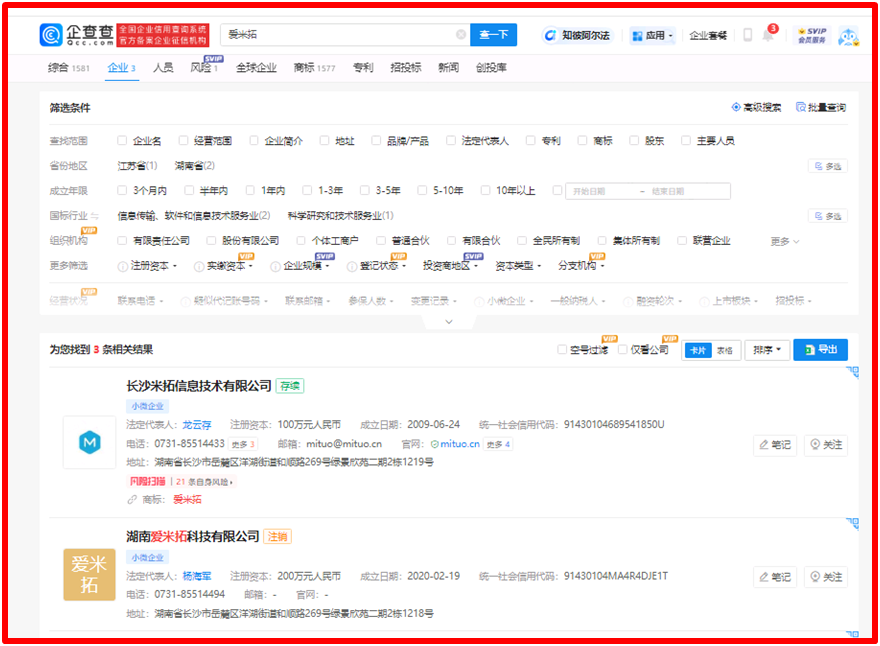Viewport: 880px width, 646px height.
Task: Open the notification bell
Action: pos(768,35)
